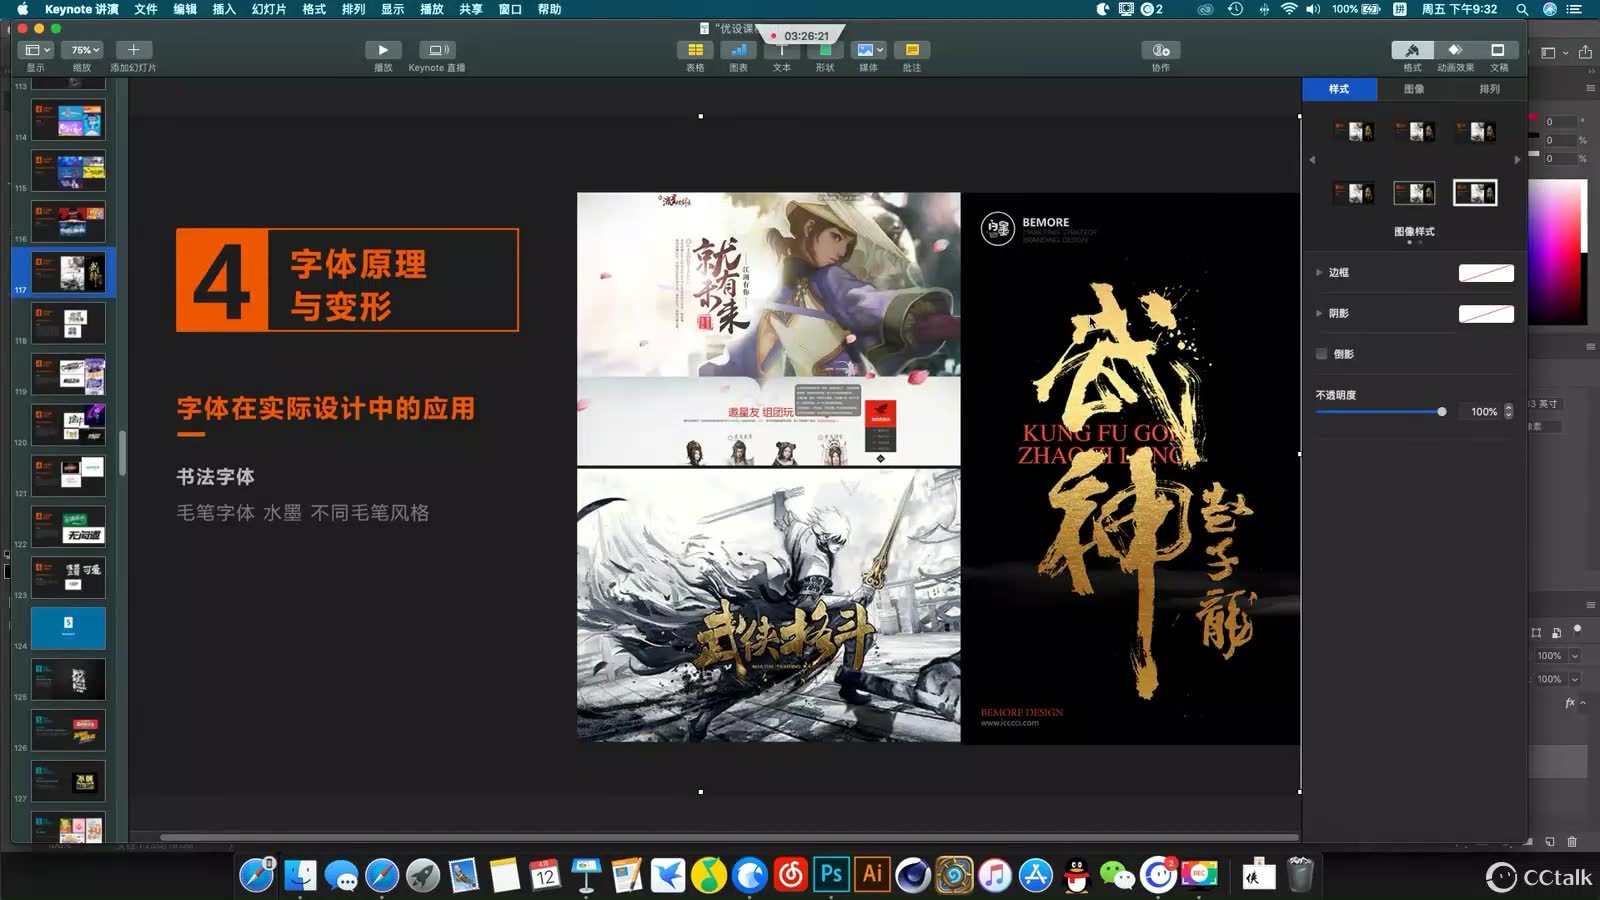This screenshot has width=1600, height=900.
Task: Select slide 124 blue thumbnail
Action: [68, 629]
